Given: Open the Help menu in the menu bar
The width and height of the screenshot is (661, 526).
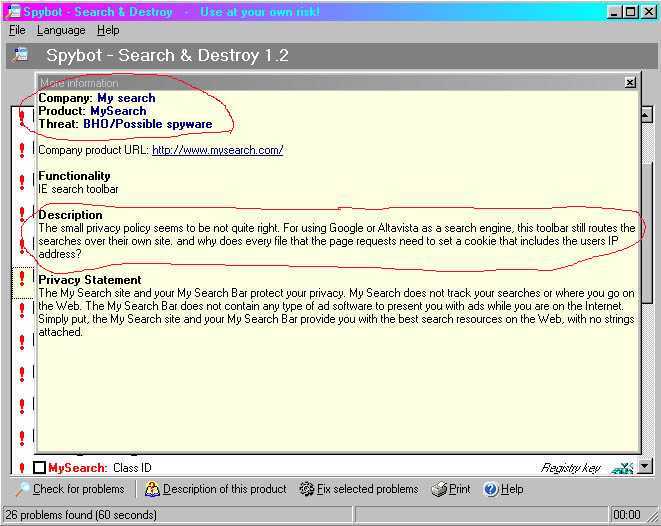Looking at the screenshot, I should click(x=108, y=30).
